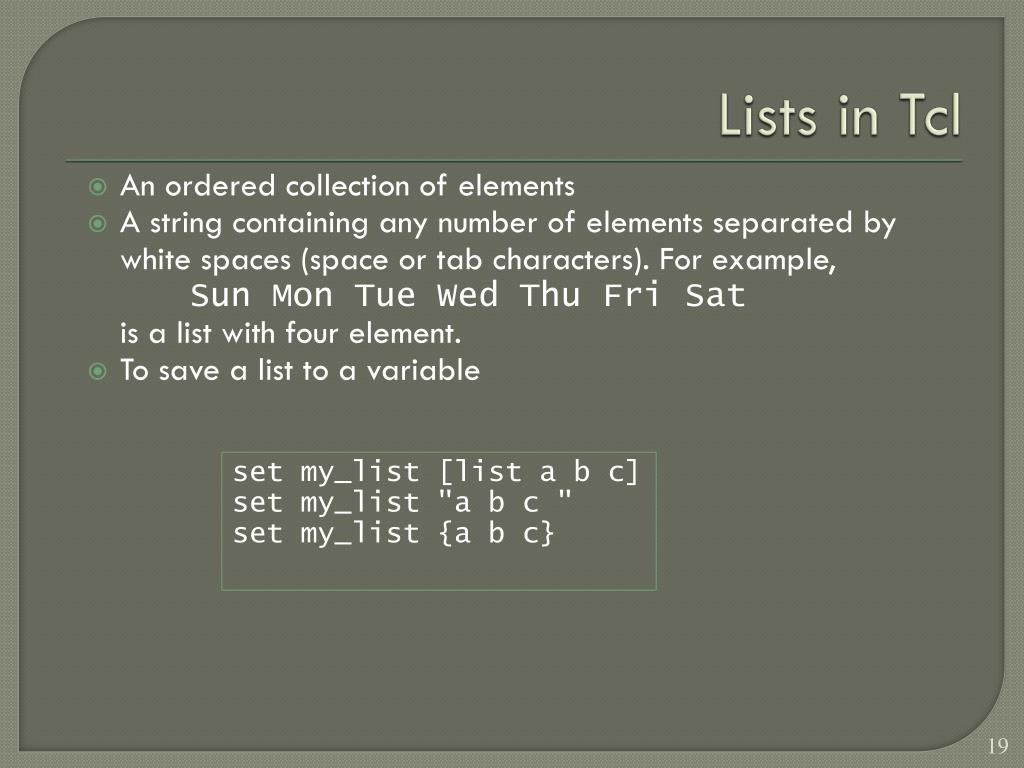Click the word Tue in the weekday list
The height and width of the screenshot is (768, 1024).
[385, 295]
